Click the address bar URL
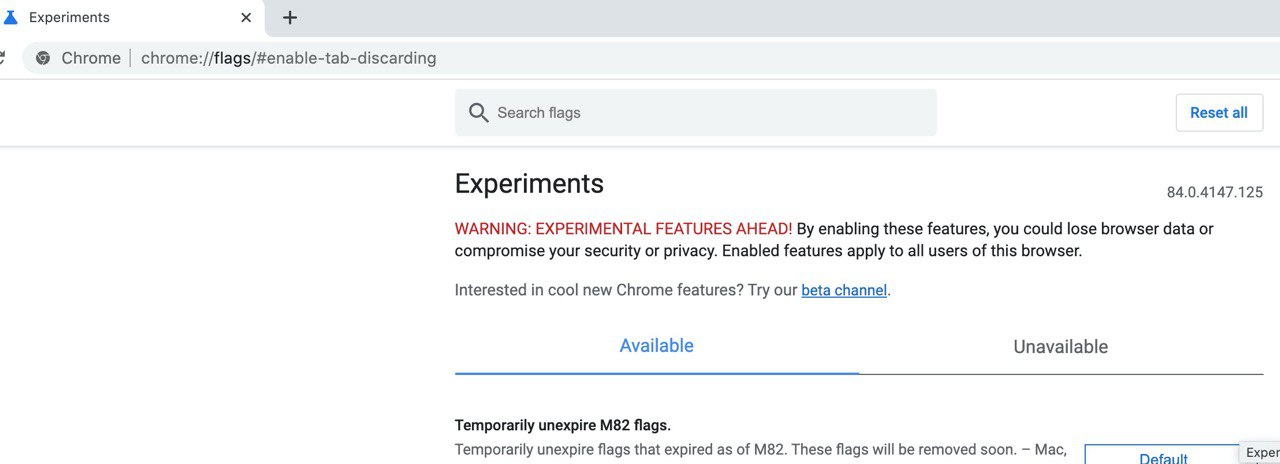1280x464 pixels. (288, 58)
